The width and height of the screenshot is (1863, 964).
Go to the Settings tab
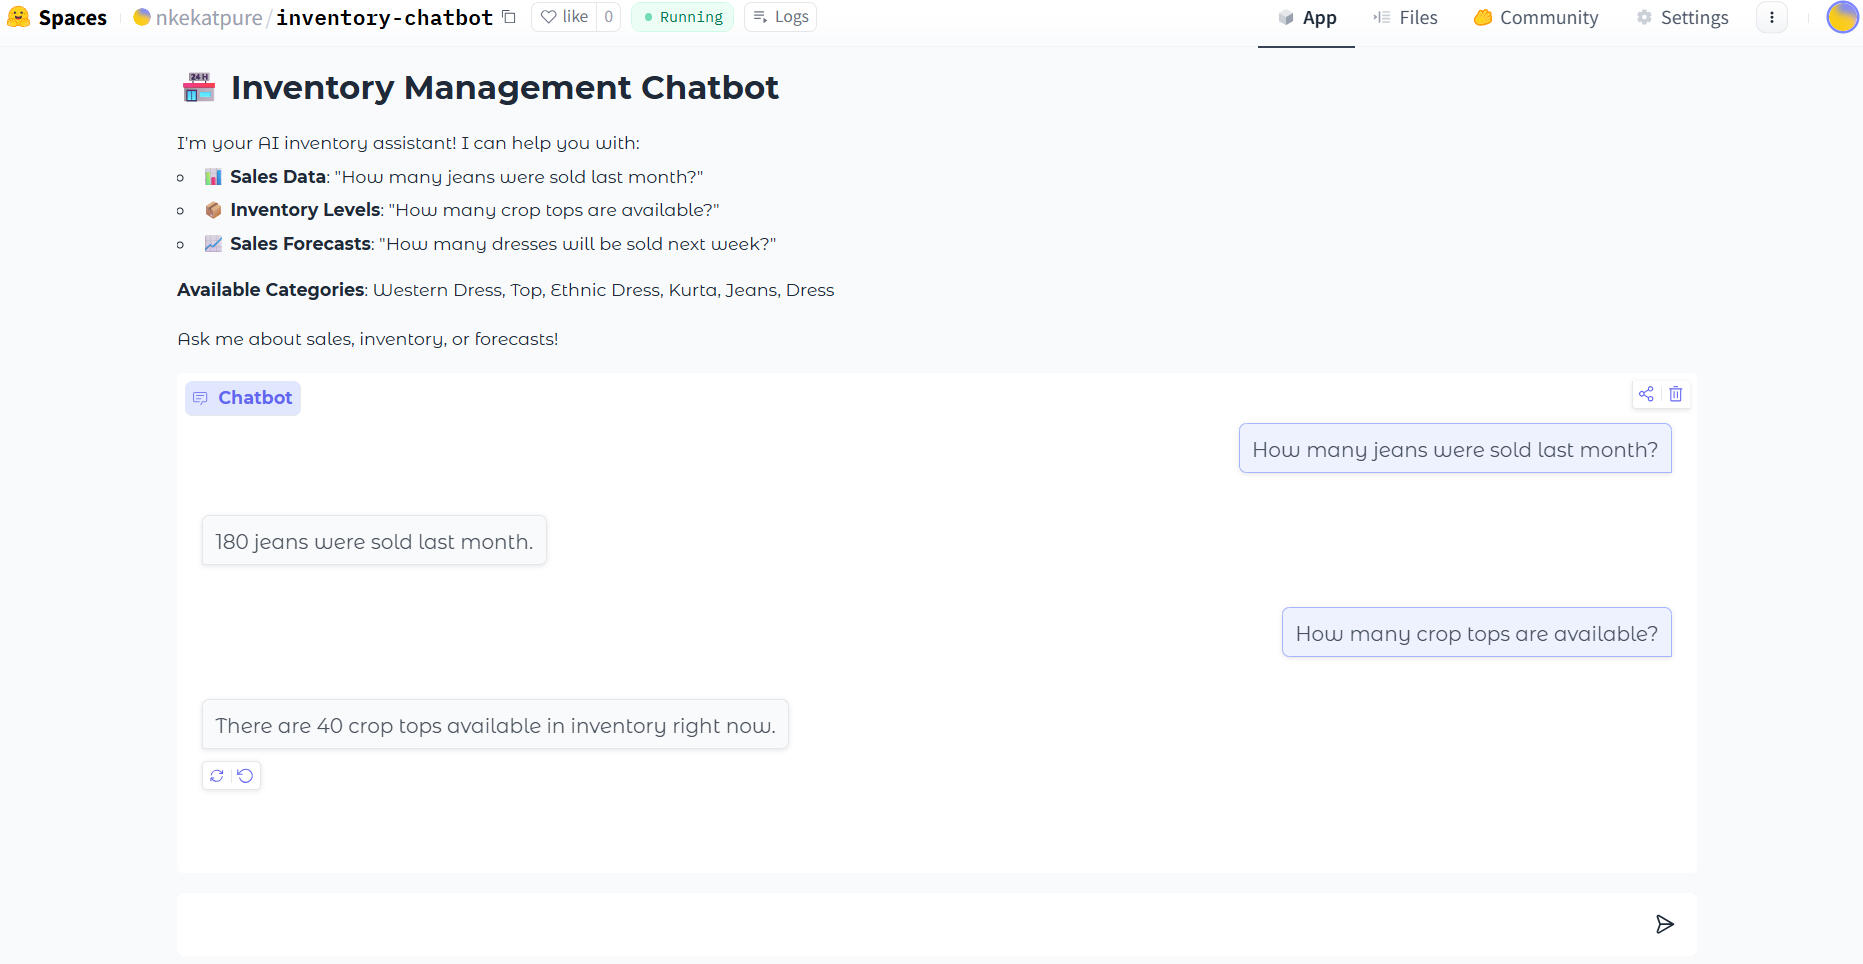(1682, 17)
